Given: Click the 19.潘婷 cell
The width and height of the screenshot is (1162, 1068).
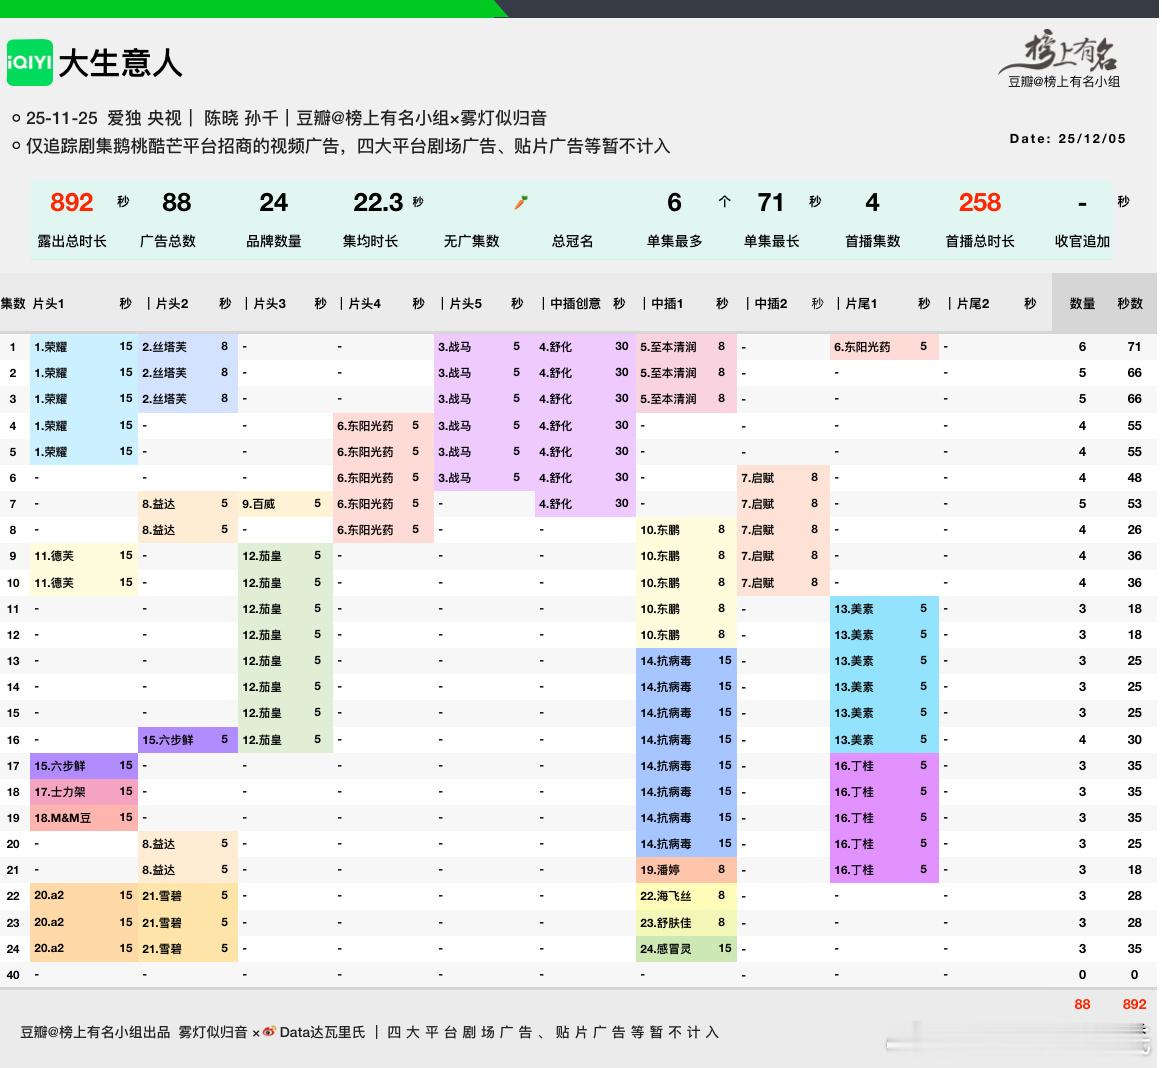Looking at the screenshot, I should tap(660, 869).
